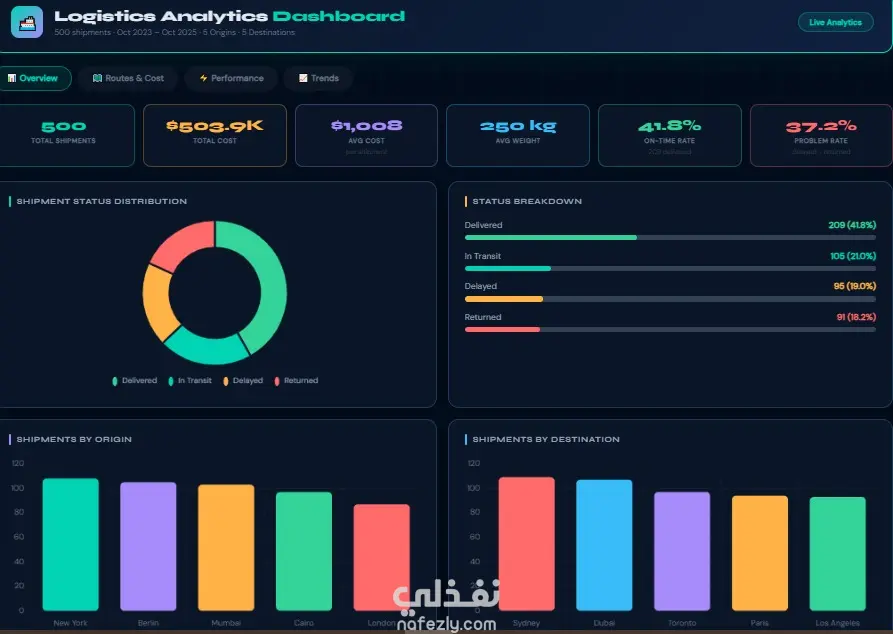
Task: Click the Dubai destination bar
Action: (x=604, y=545)
